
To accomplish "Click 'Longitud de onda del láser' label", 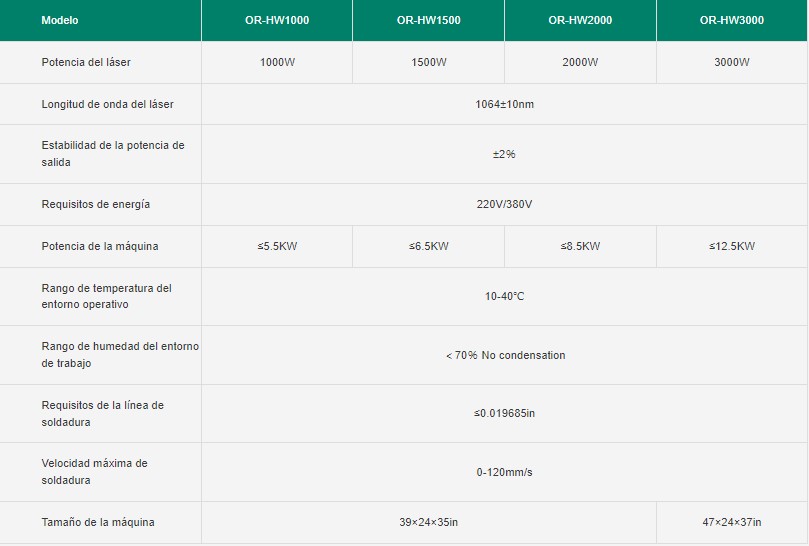I will click(107, 104).
